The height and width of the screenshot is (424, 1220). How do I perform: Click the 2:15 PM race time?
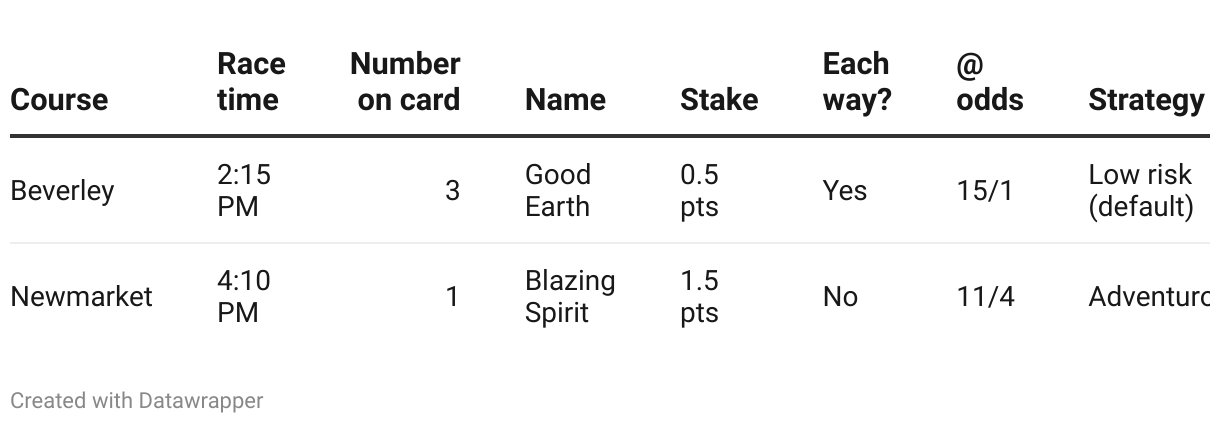(243, 191)
